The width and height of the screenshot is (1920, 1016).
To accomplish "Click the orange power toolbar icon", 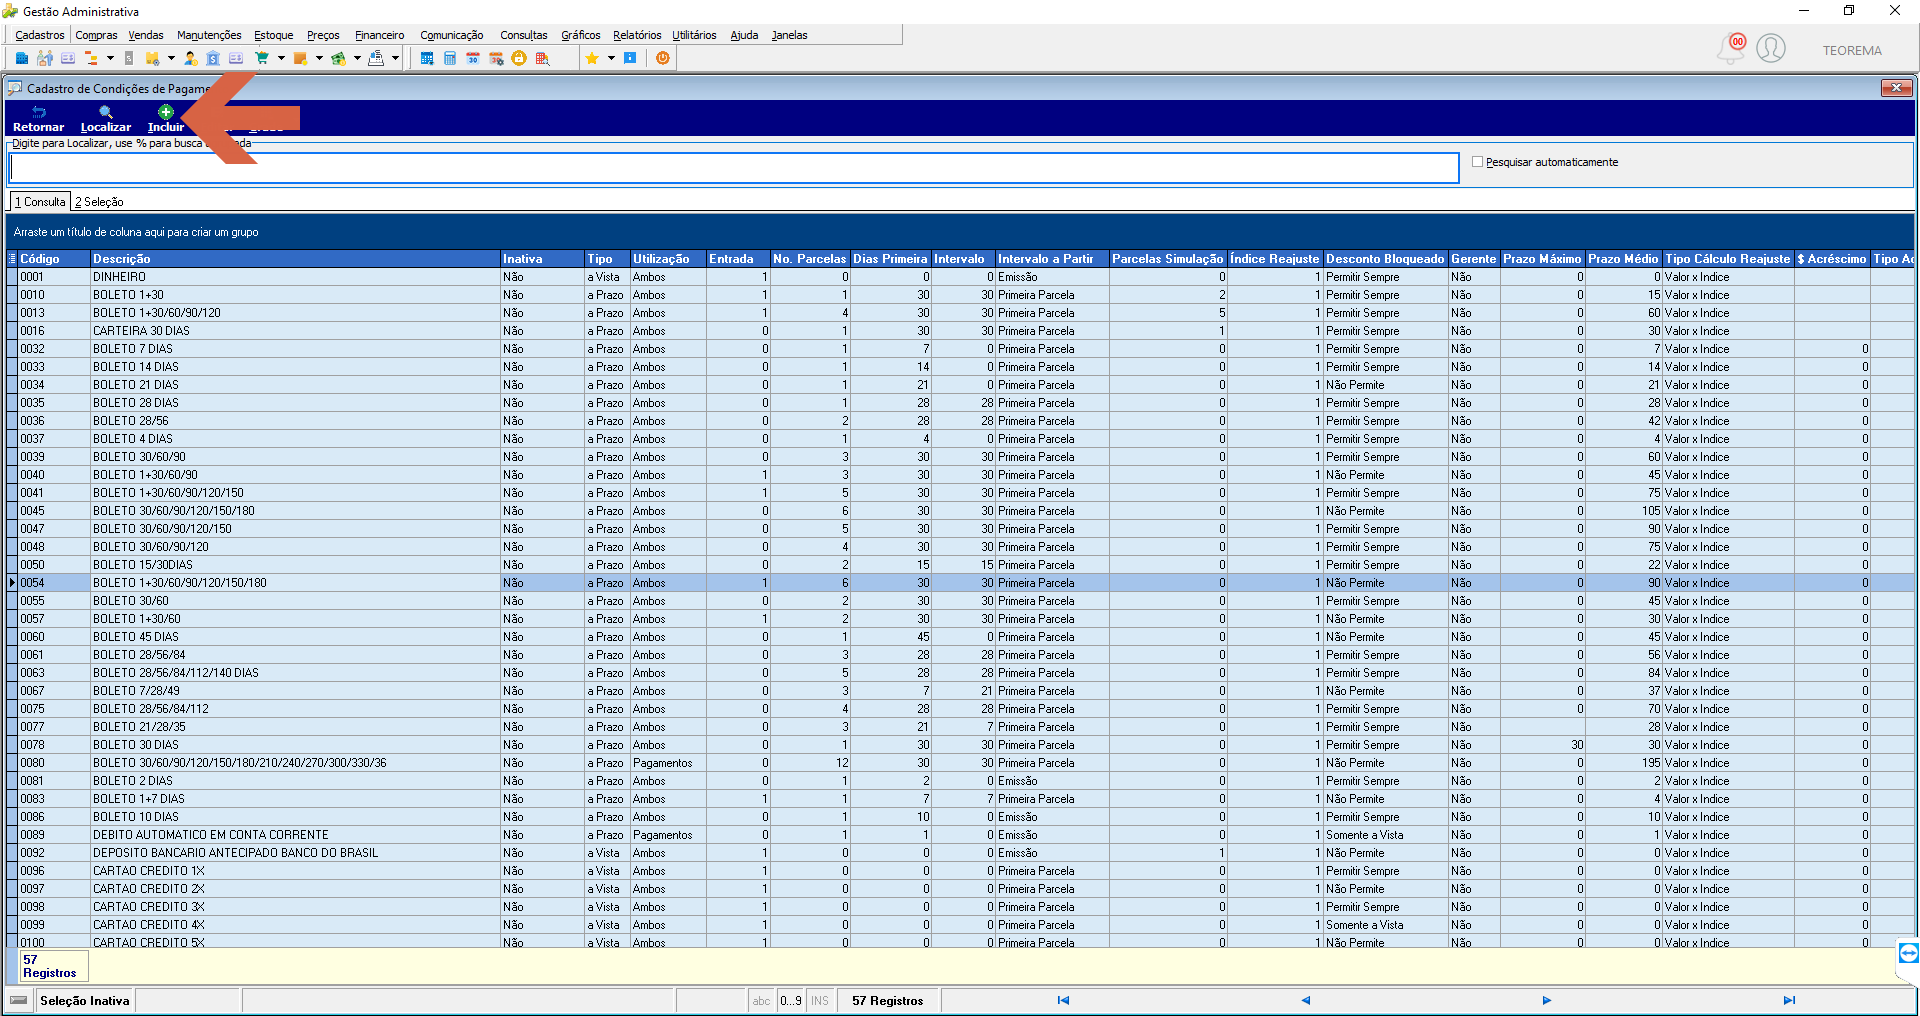I will 662,59.
